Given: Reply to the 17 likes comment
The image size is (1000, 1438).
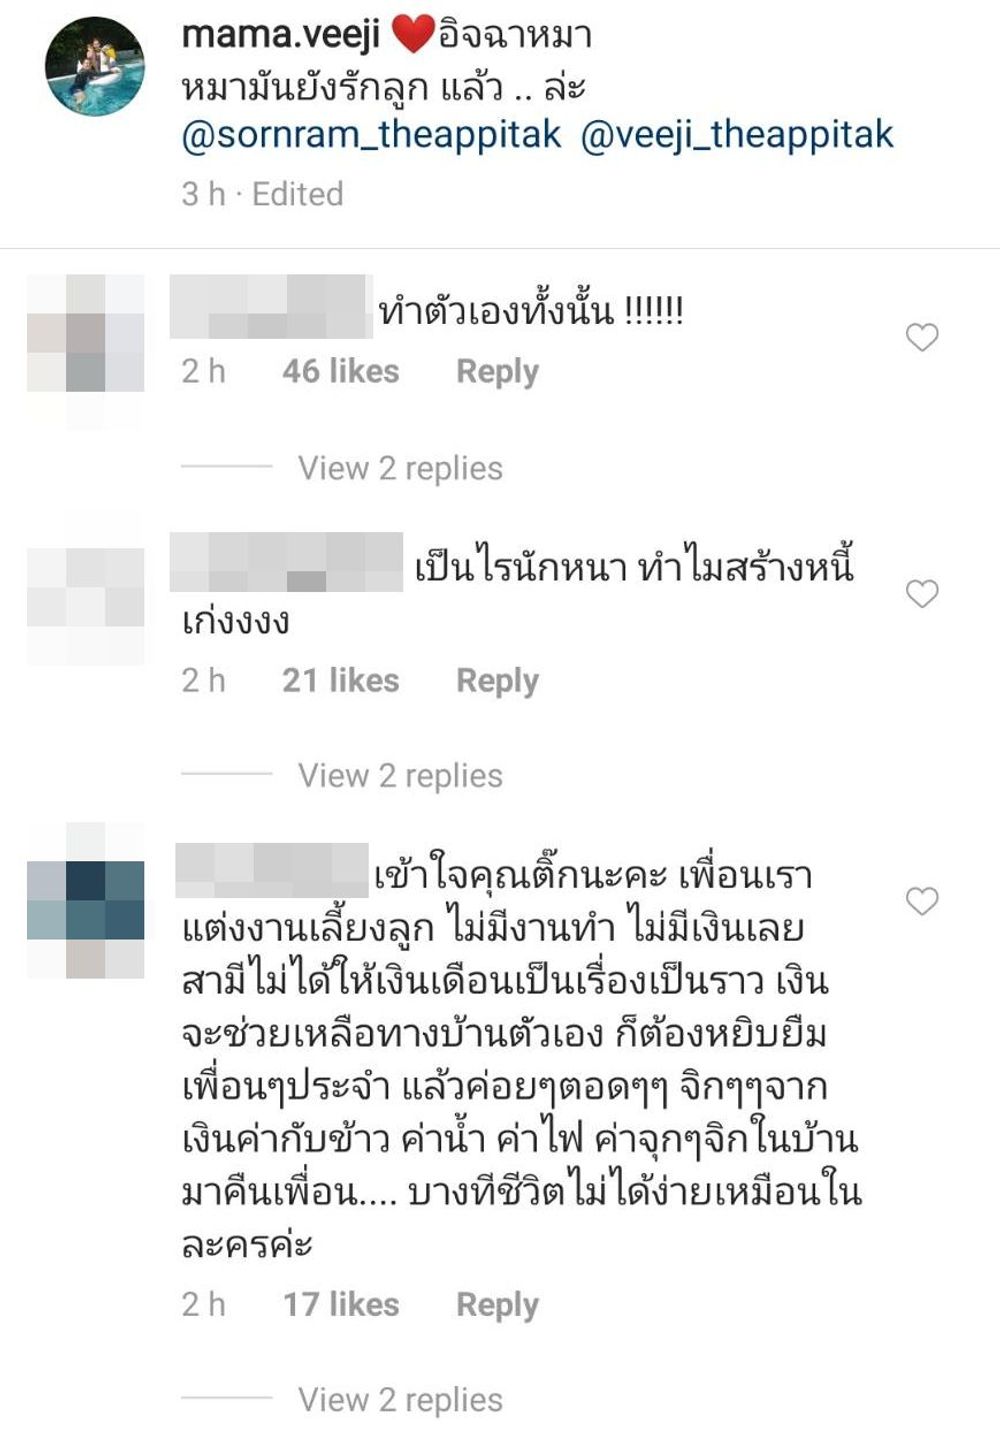Looking at the screenshot, I should [x=497, y=1305].
